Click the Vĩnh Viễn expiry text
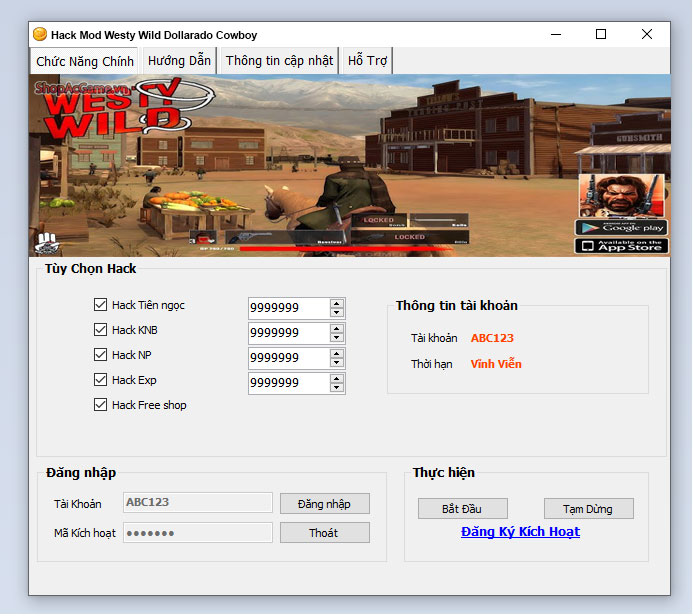 (496, 364)
